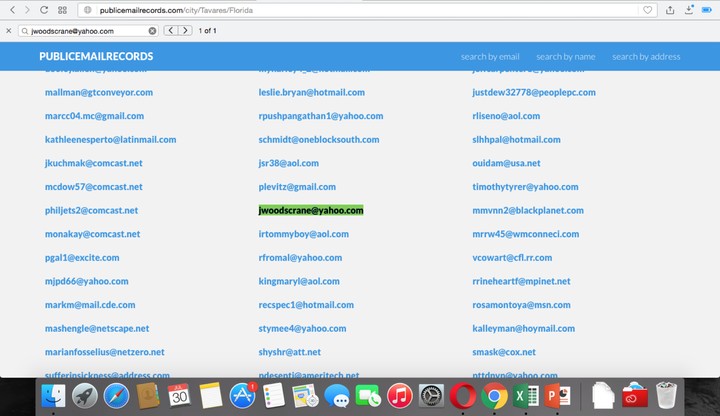The image size is (720, 416).
Task: Open mallman@gtconveyor.com link
Action: tap(99, 92)
